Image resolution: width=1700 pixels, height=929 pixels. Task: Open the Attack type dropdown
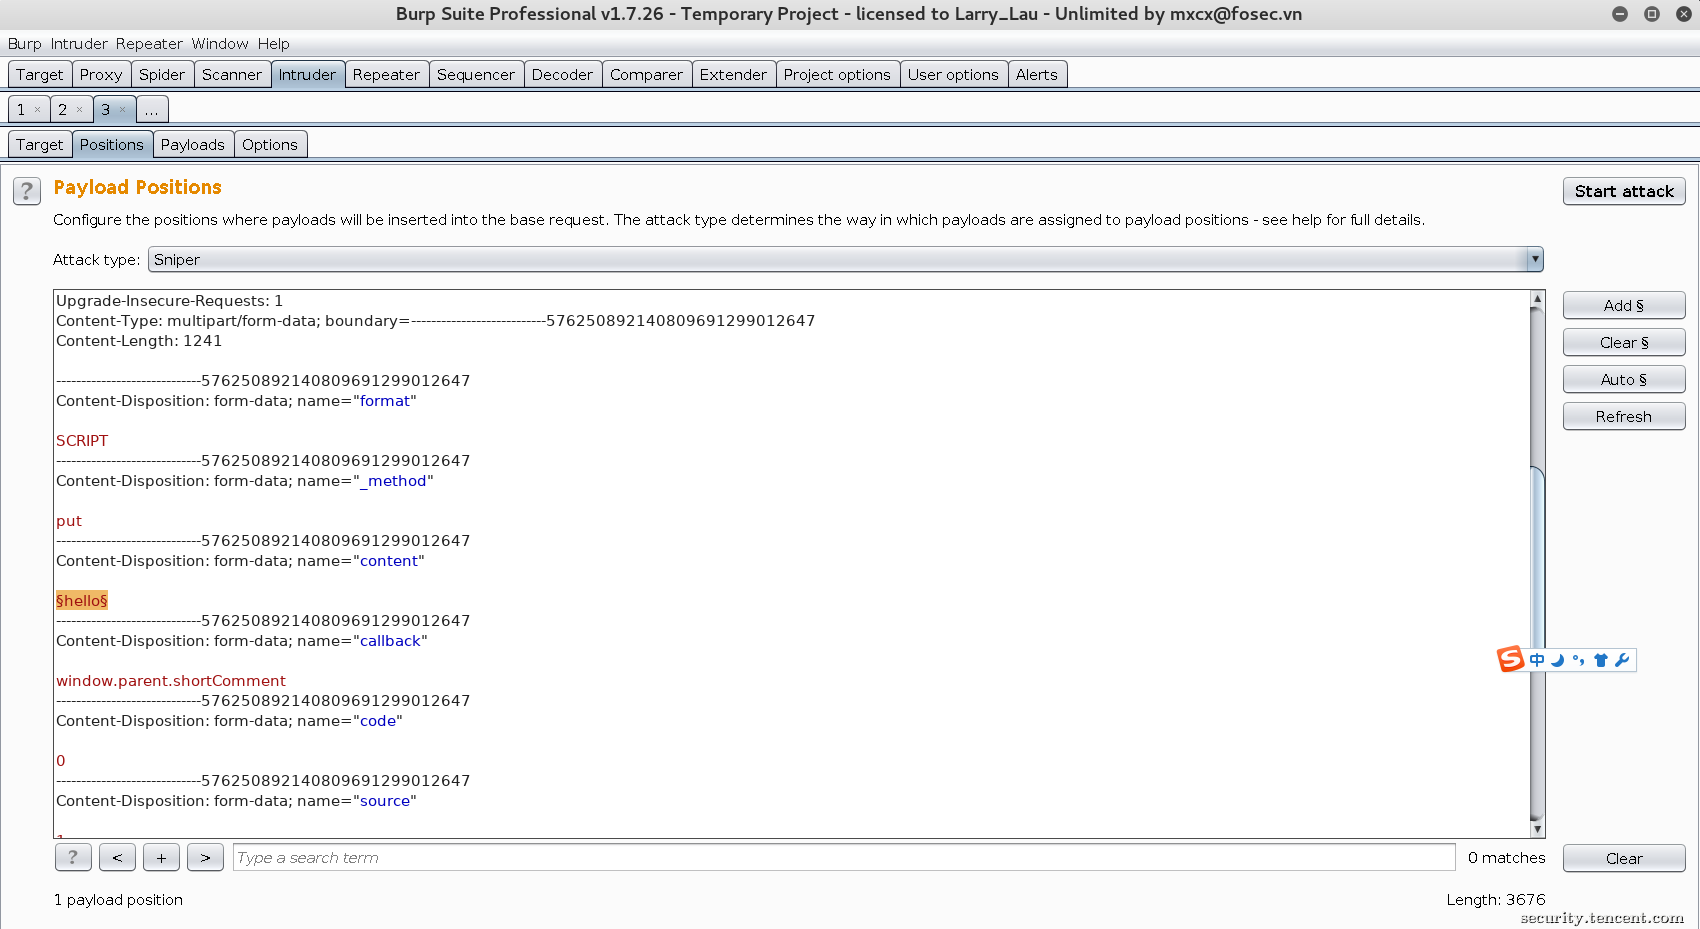845,260
